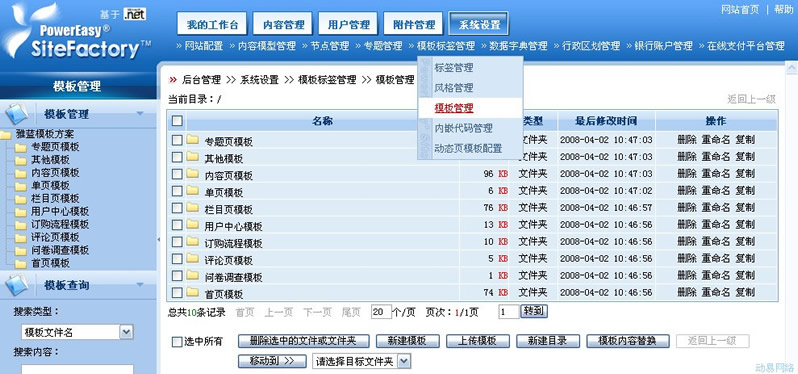Click the 新建模板 button
798x374 pixels.
[408, 341]
